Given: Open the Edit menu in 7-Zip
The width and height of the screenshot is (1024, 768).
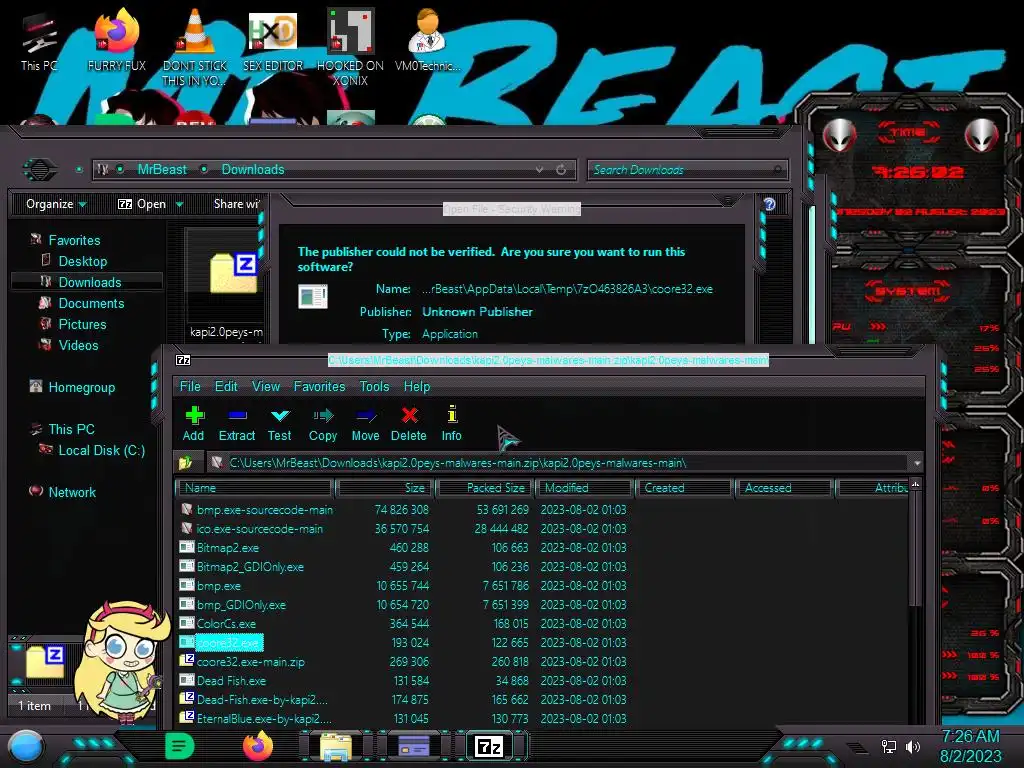Looking at the screenshot, I should (226, 387).
